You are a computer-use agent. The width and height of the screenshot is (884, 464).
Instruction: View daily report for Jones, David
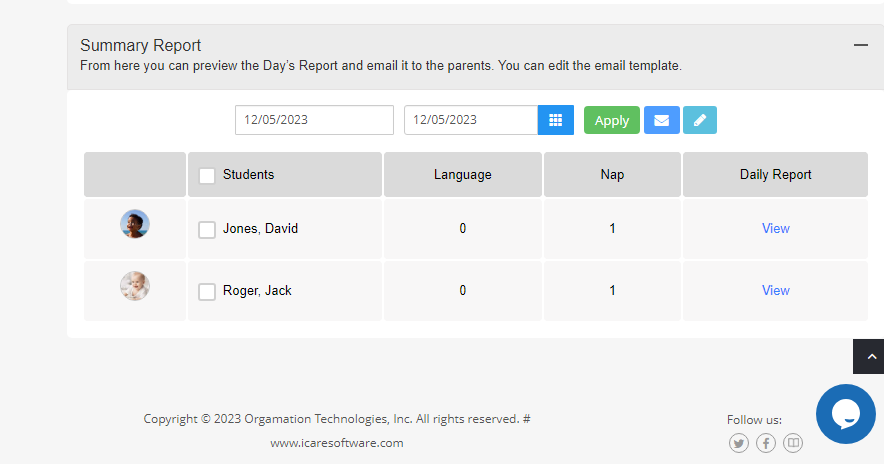point(775,228)
